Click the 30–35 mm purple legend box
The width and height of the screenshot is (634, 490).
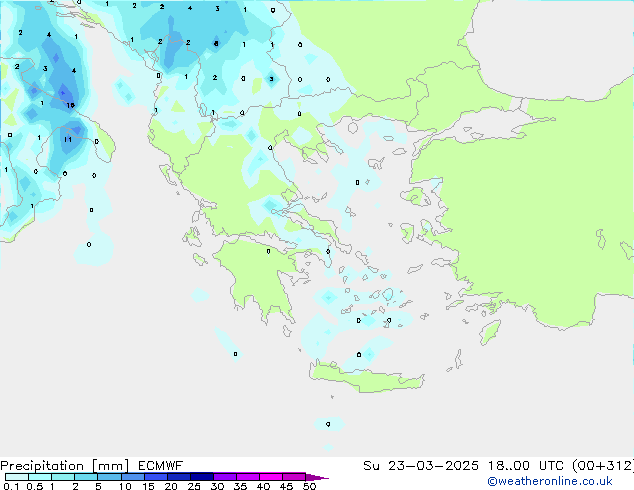[x=225, y=477]
